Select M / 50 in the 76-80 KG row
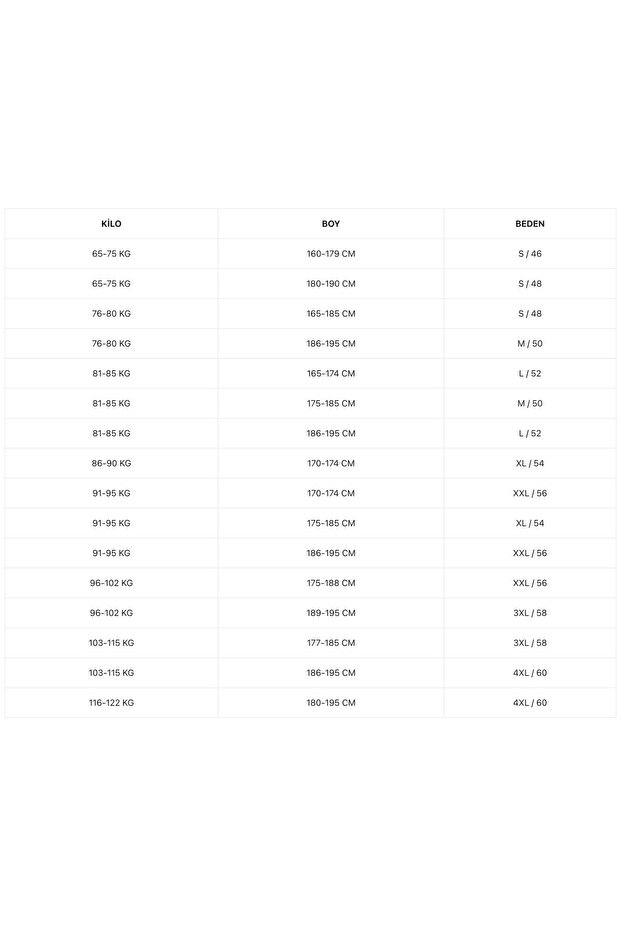The image size is (621, 931). (x=529, y=344)
